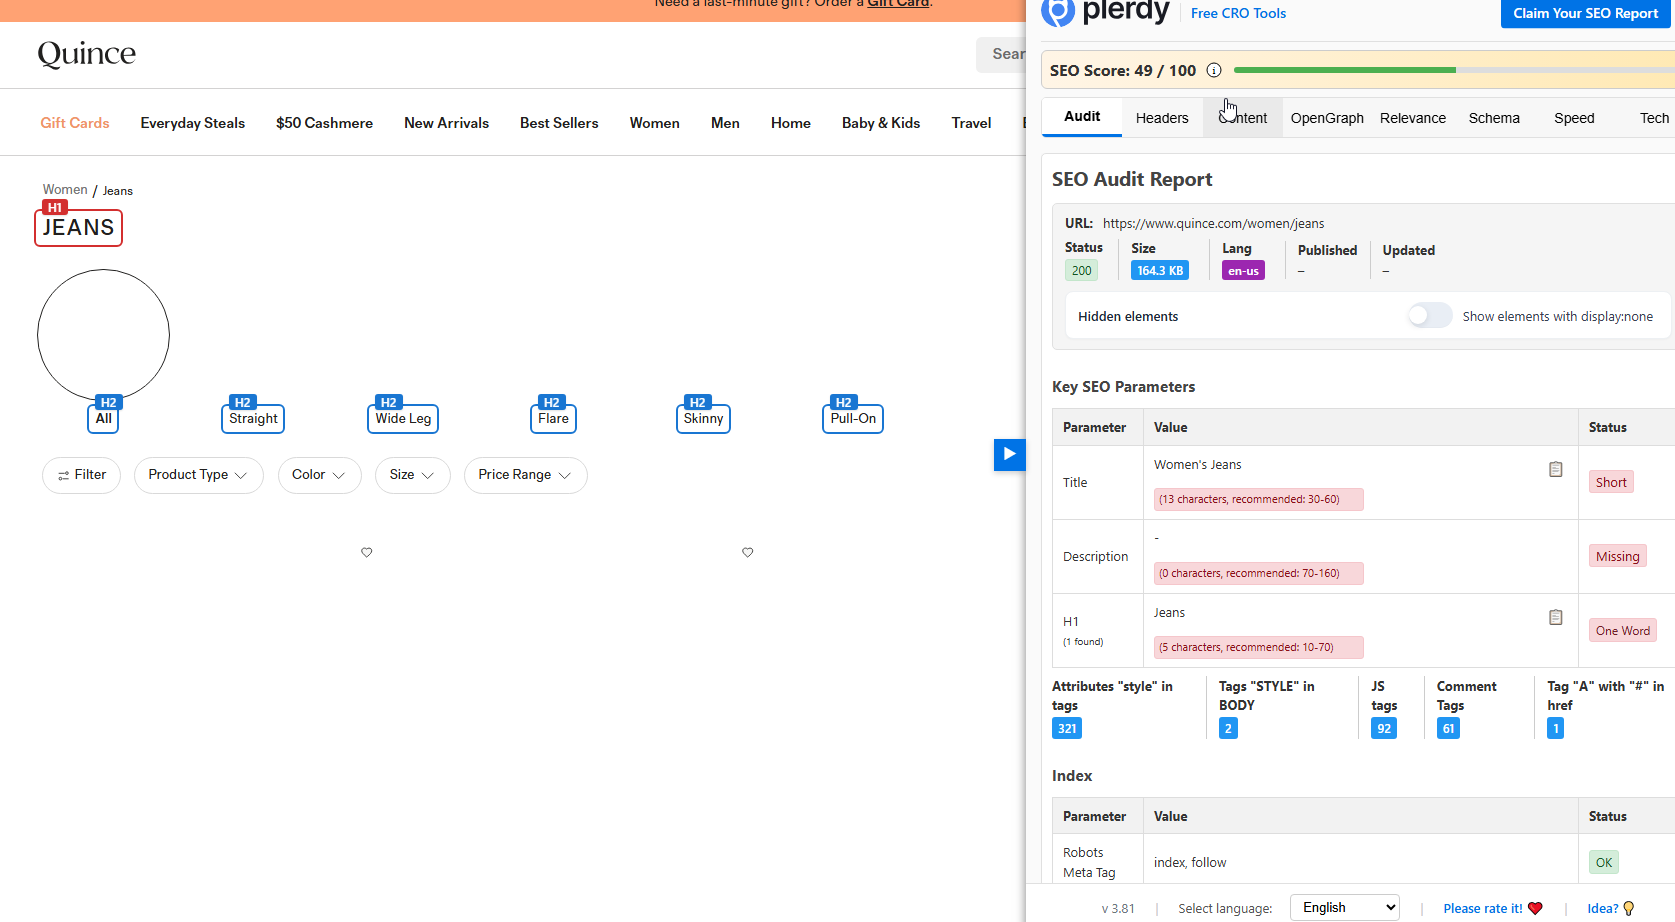Open Everyday Steals menu item

(x=193, y=123)
